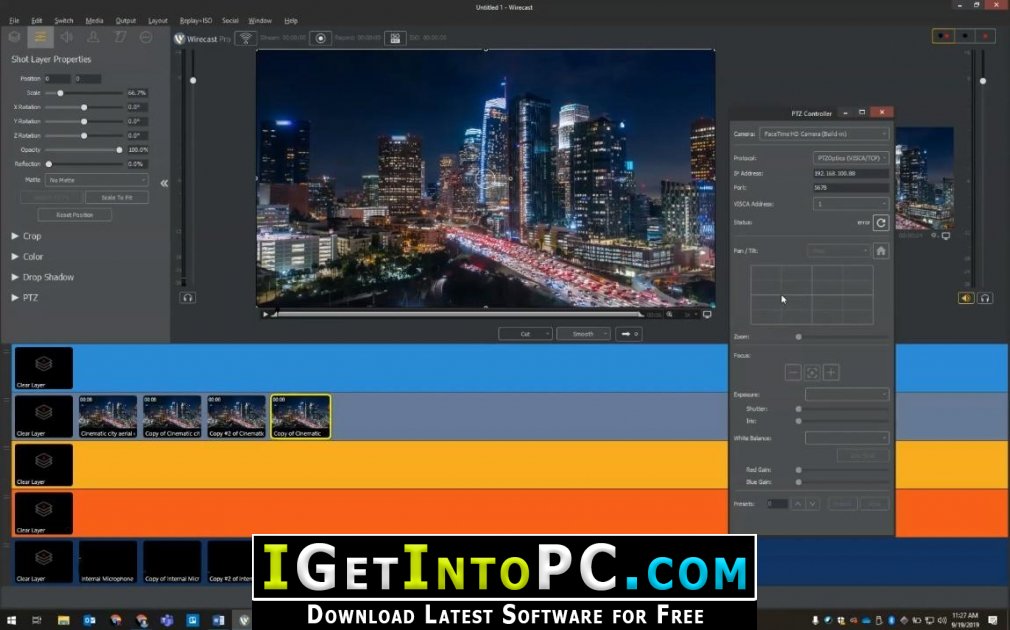The image size is (1010, 630).
Task: Click the Reset Position button
Action: pos(75,215)
